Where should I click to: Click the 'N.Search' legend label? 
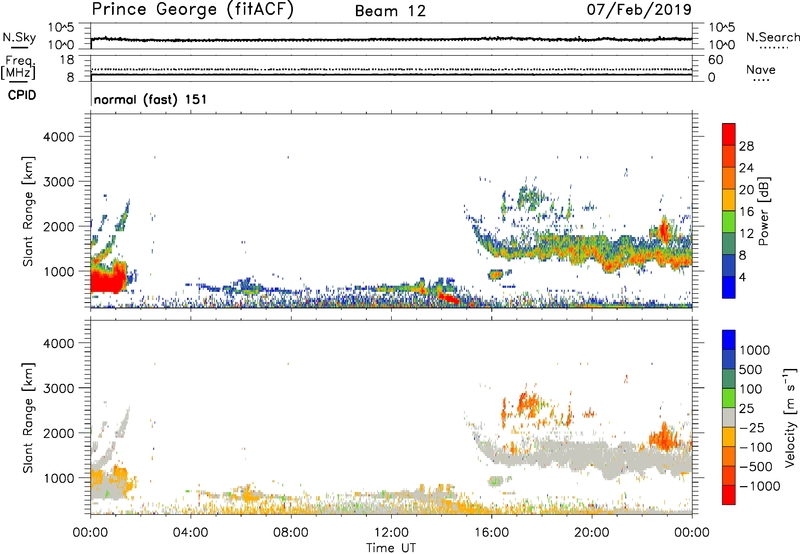(x=773, y=37)
